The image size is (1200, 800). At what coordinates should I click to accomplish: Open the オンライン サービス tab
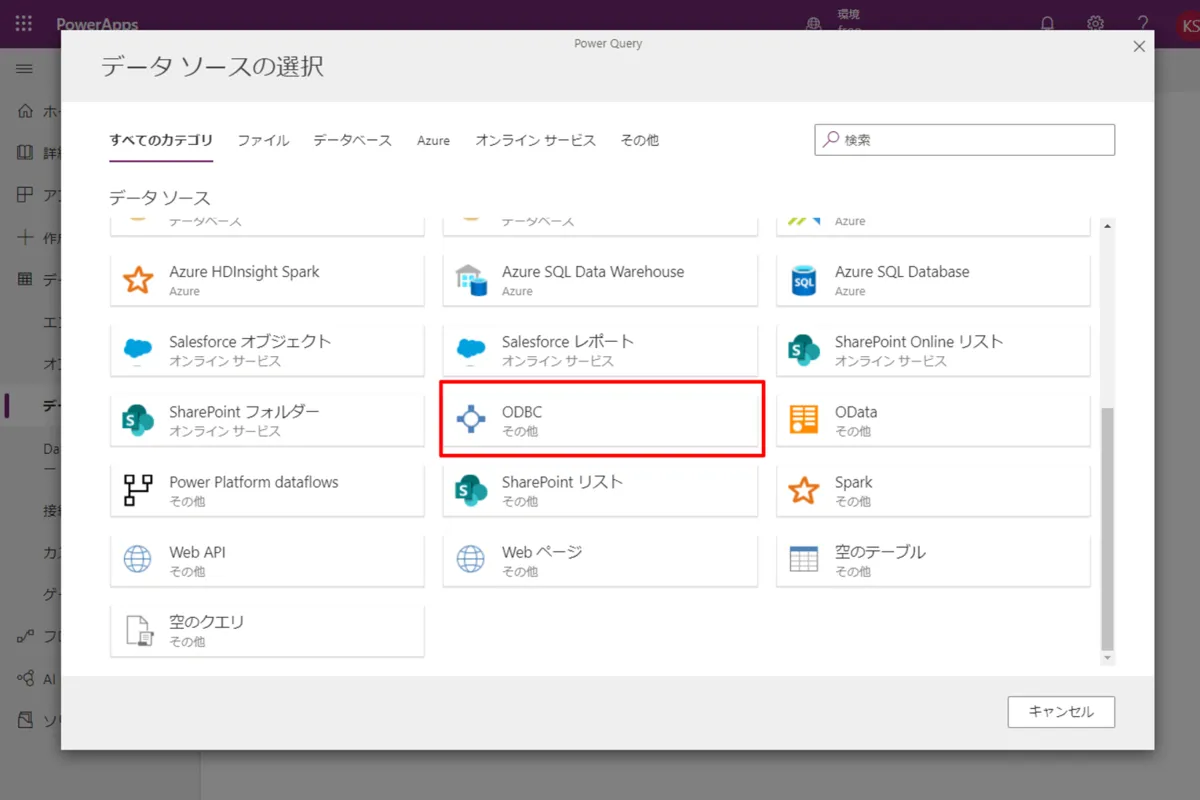coord(536,140)
